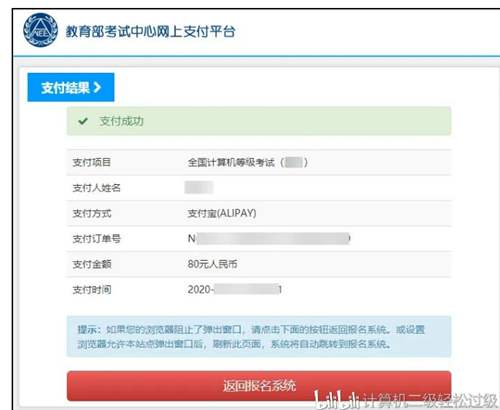Click the blue 提示 hint message box
The image size is (500, 410).
point(259,336)
